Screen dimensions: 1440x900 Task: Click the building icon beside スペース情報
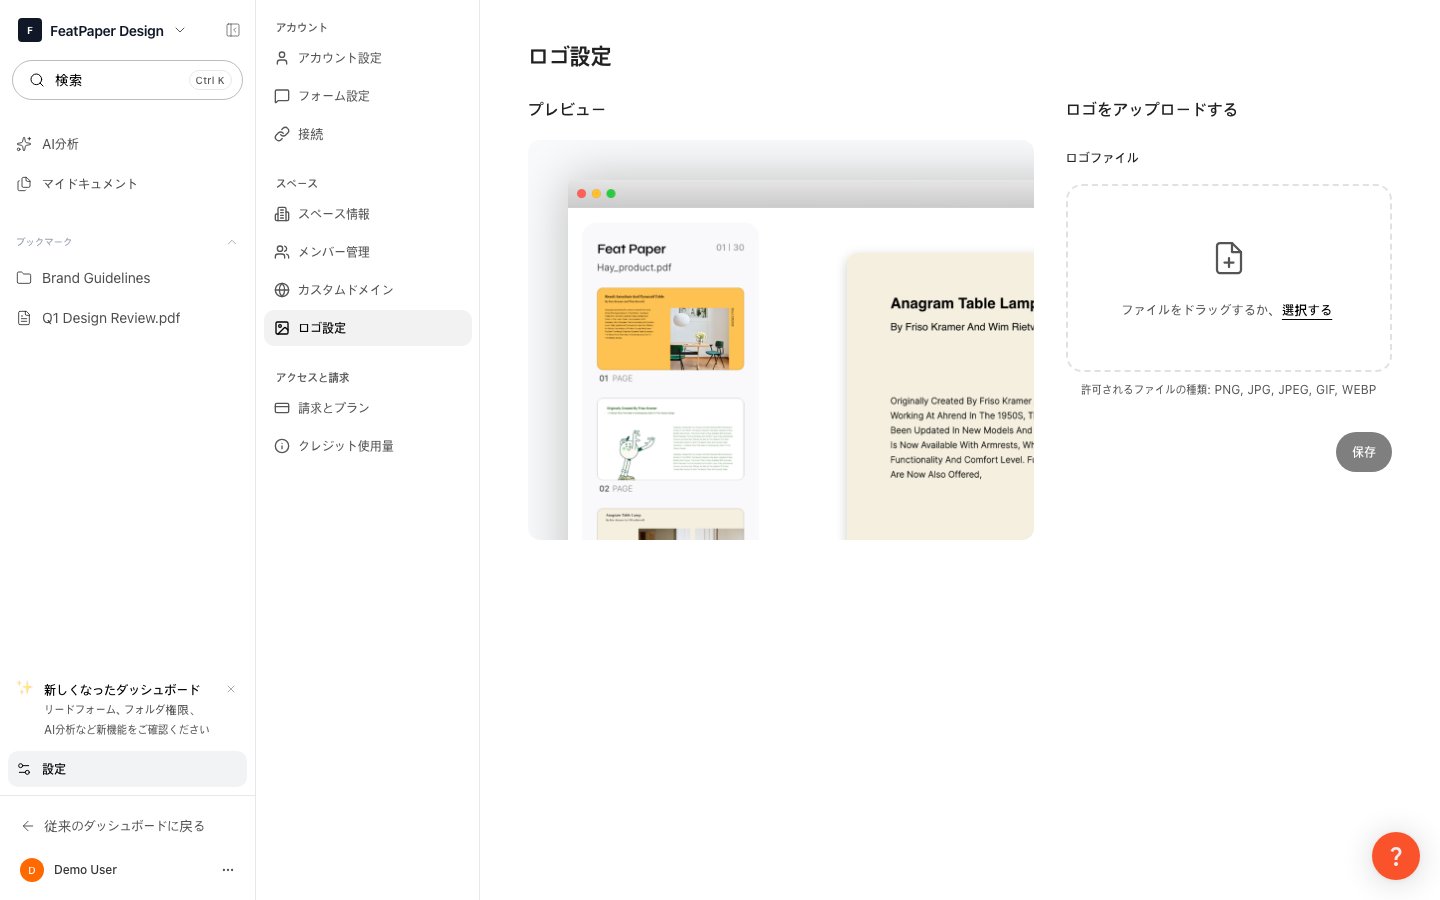pyautogui.click(x=282, y=214)
